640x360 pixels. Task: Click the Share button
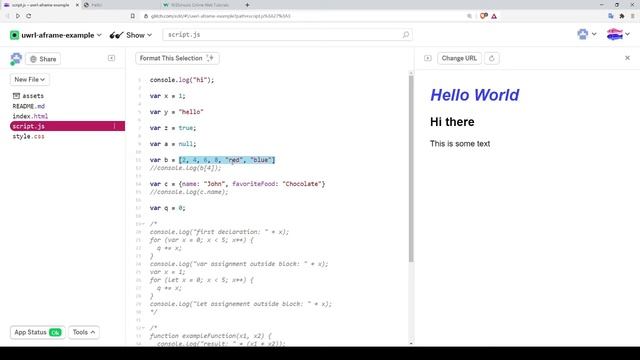tap(43, 59)
